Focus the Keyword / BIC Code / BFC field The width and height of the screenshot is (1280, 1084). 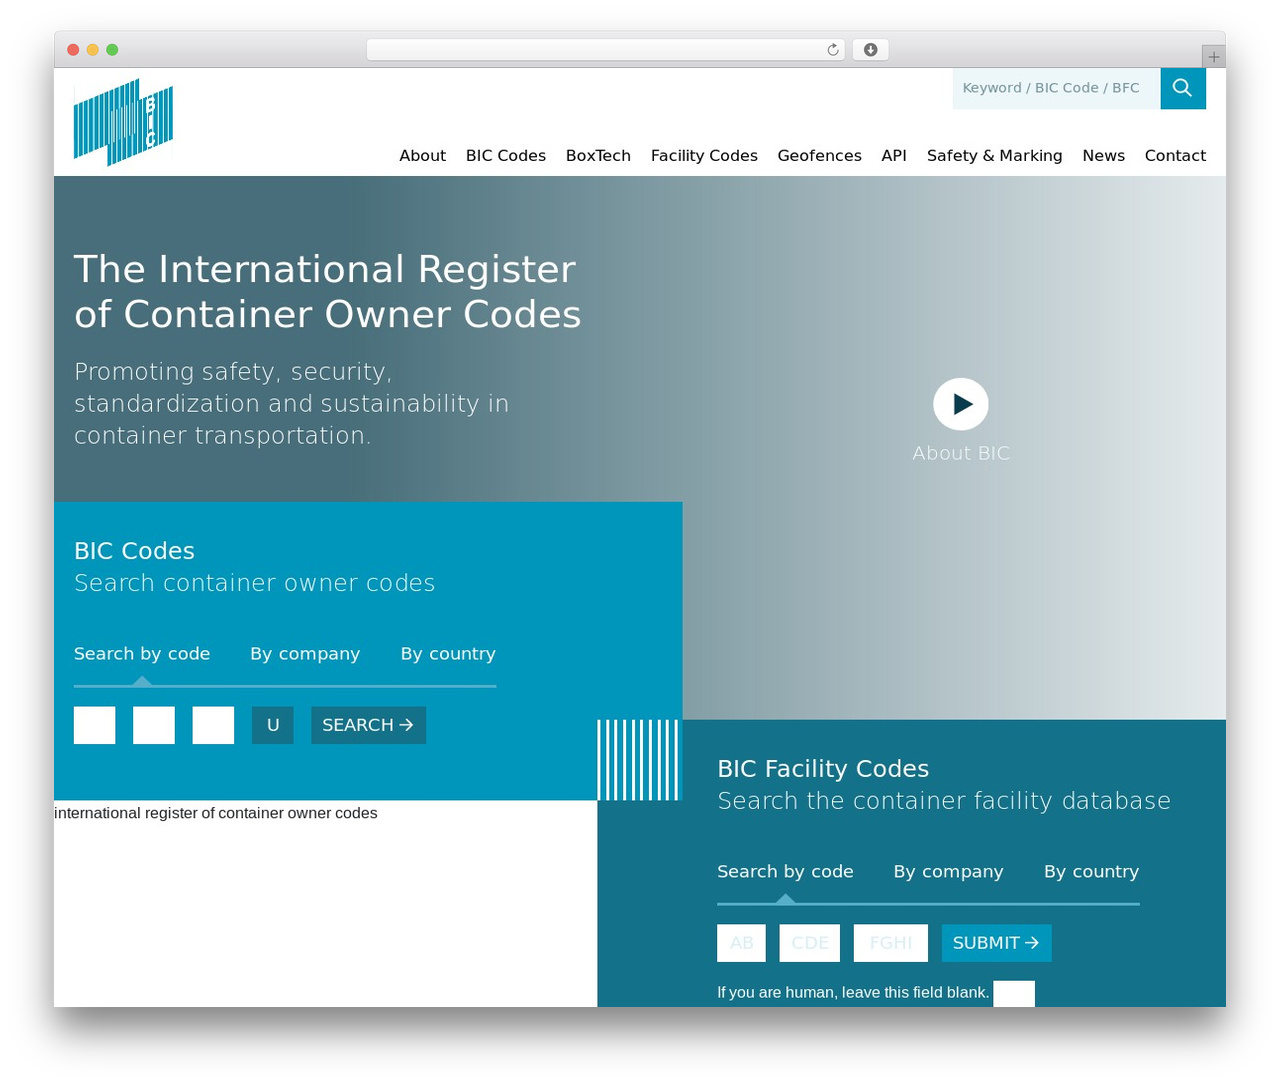pyautogui.click(x=1056, y=88)
